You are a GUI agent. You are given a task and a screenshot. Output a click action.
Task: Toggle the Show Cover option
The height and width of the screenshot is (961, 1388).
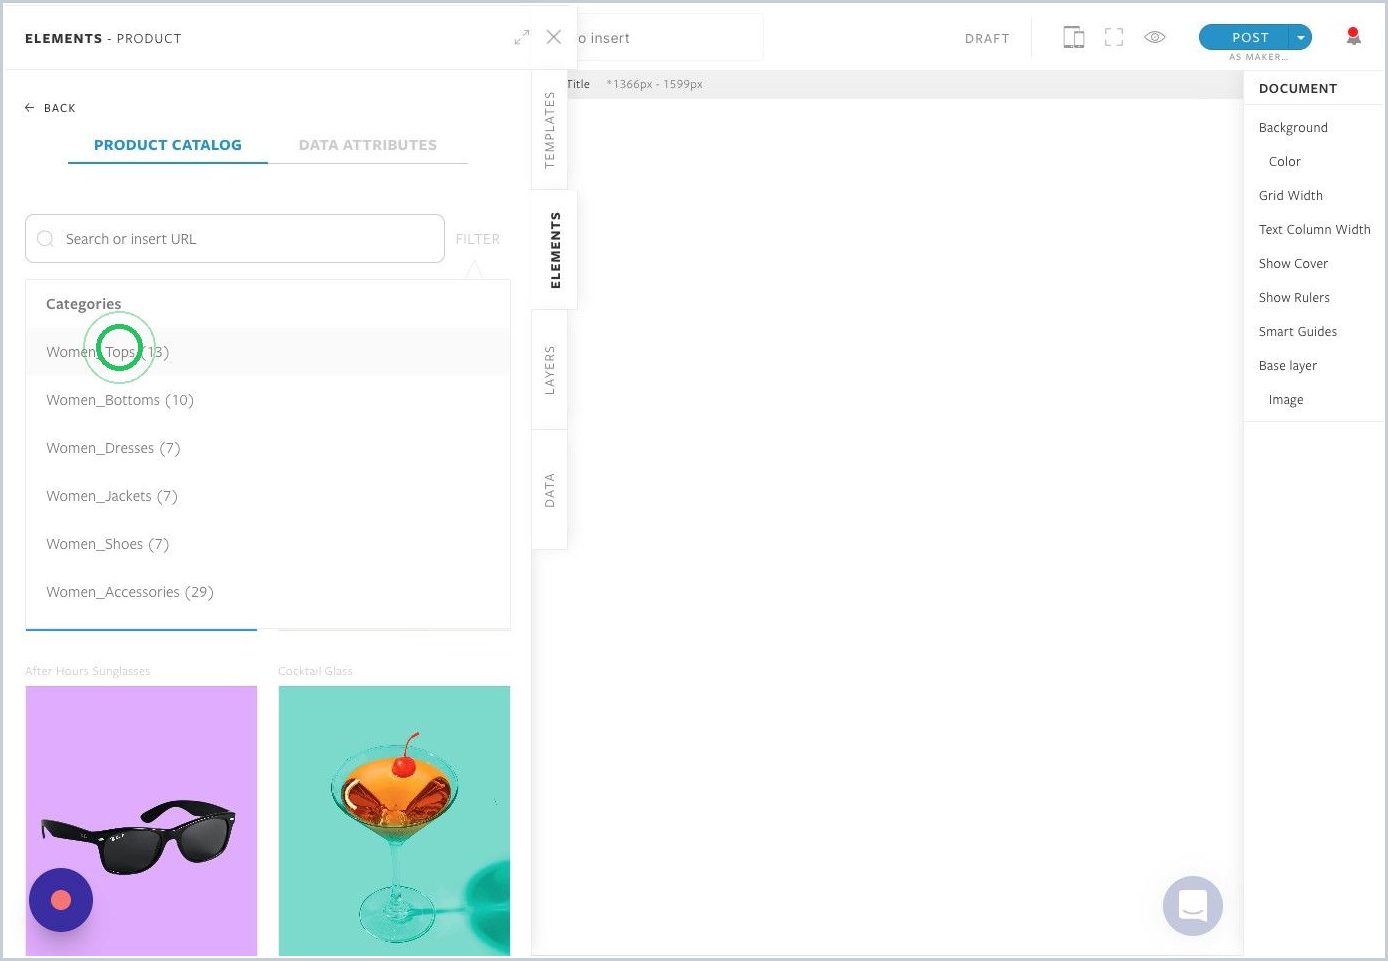[x=1293, y=264]
